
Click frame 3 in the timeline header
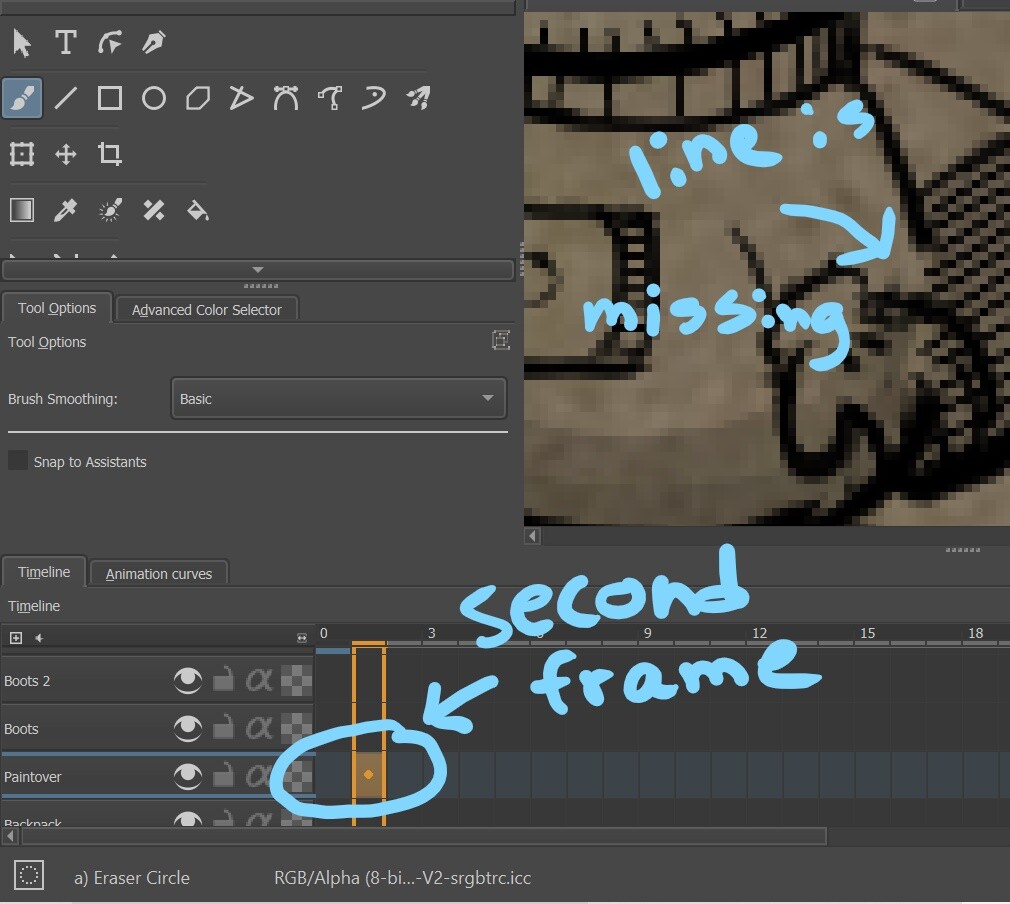click(x=432, y=633)
